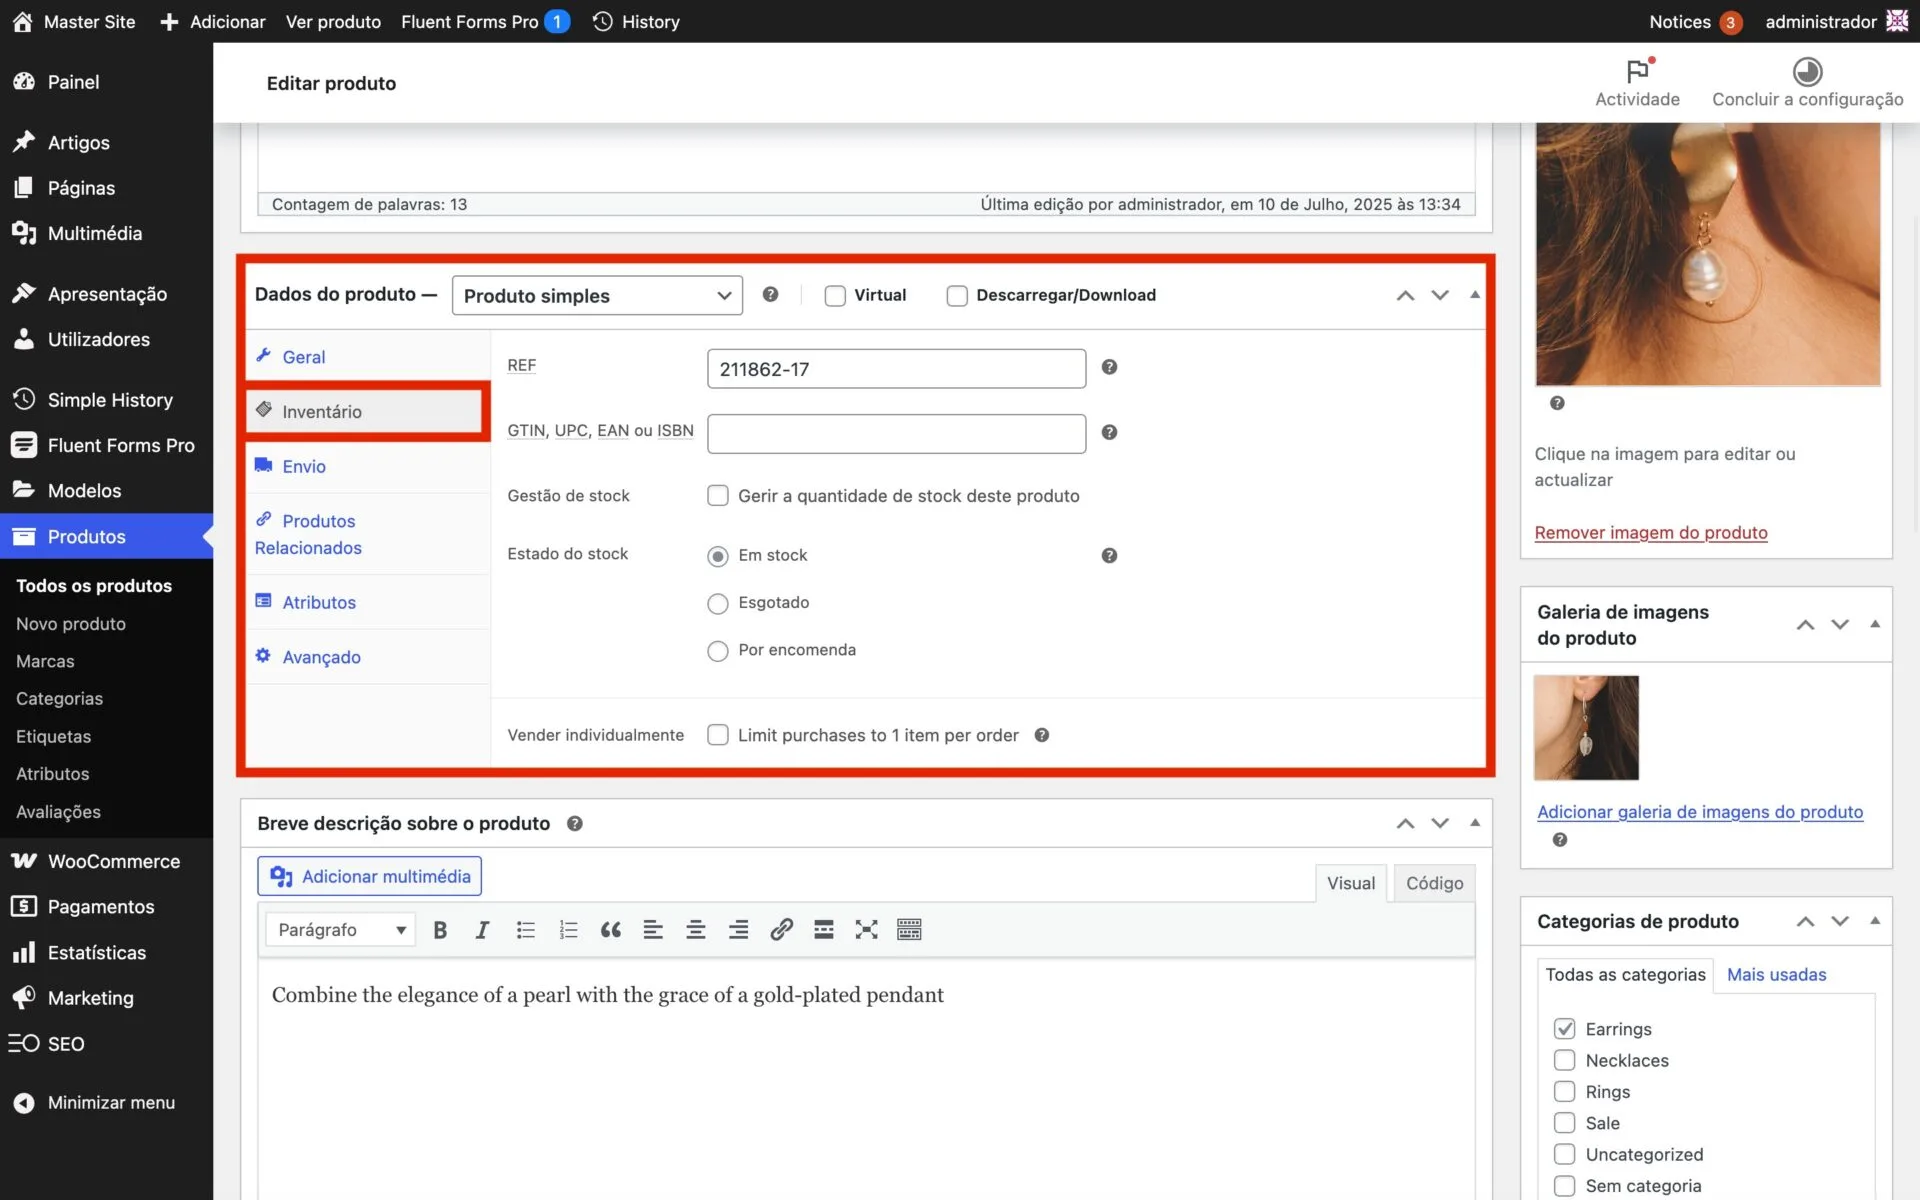Viewport: 1920px width, 1200px height.
Task: Click the Italic formatting icon
Action: (482, 930)
